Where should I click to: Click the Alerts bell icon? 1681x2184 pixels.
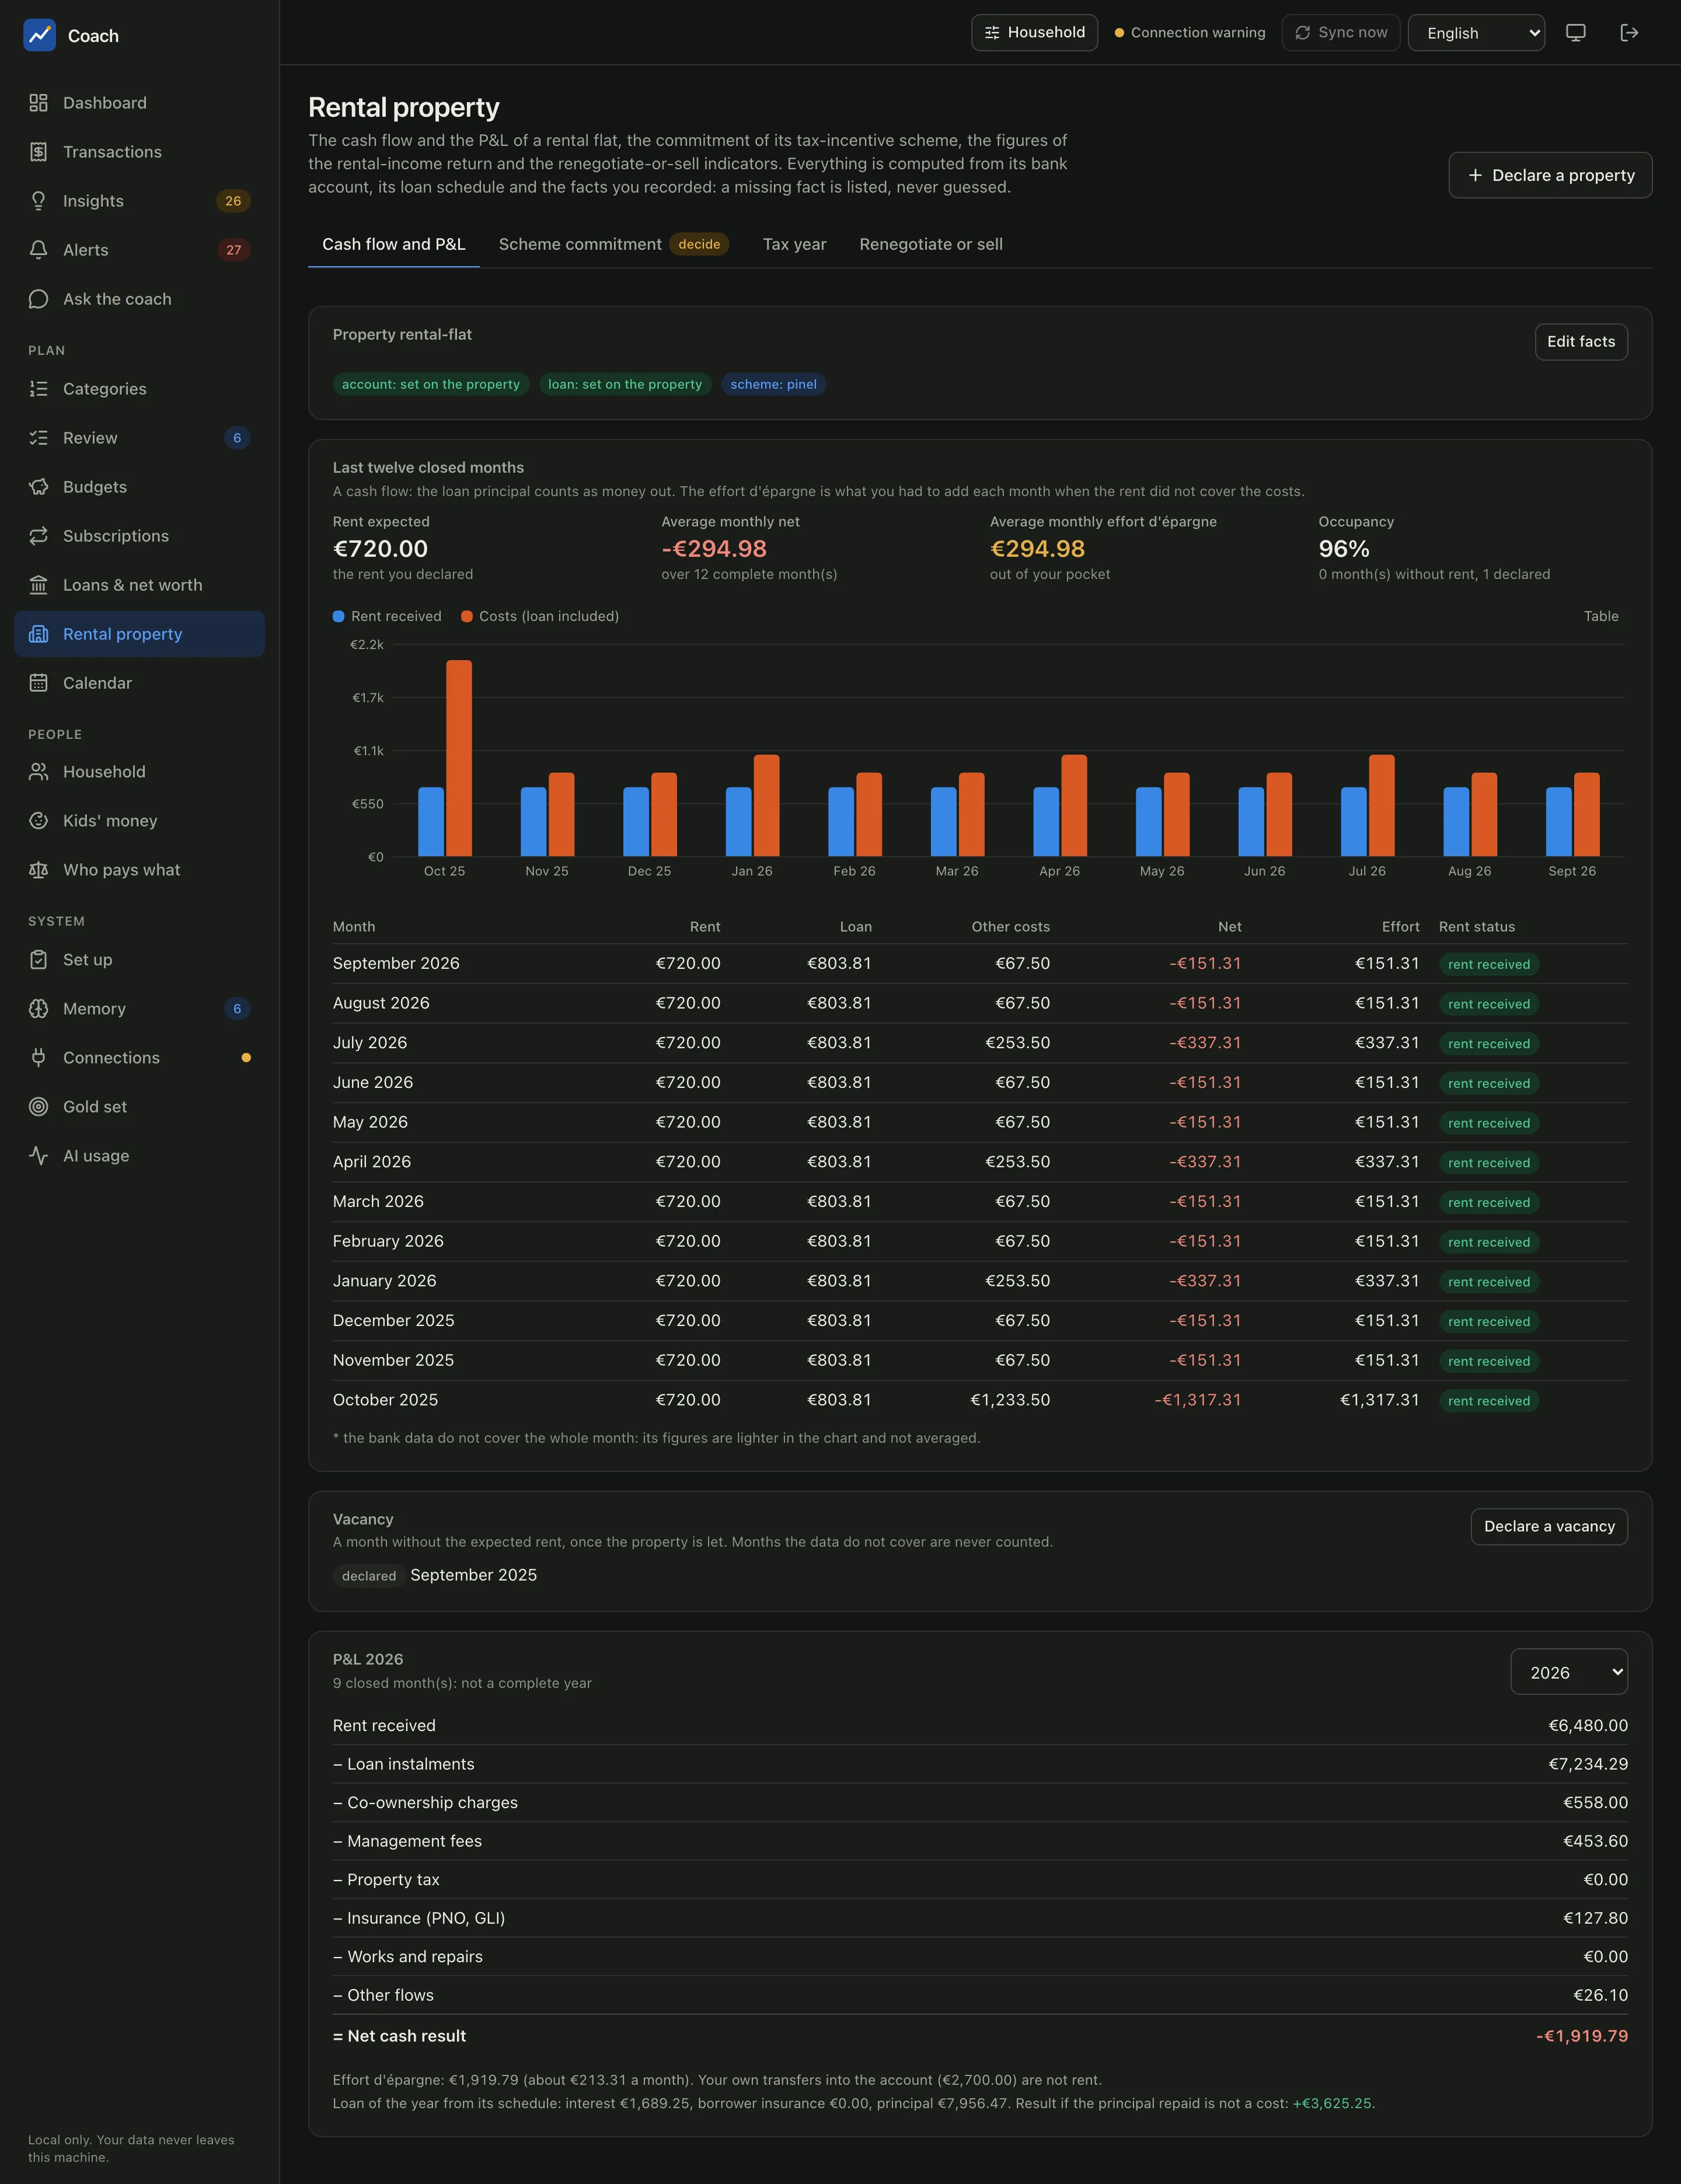tap(38, 250)
